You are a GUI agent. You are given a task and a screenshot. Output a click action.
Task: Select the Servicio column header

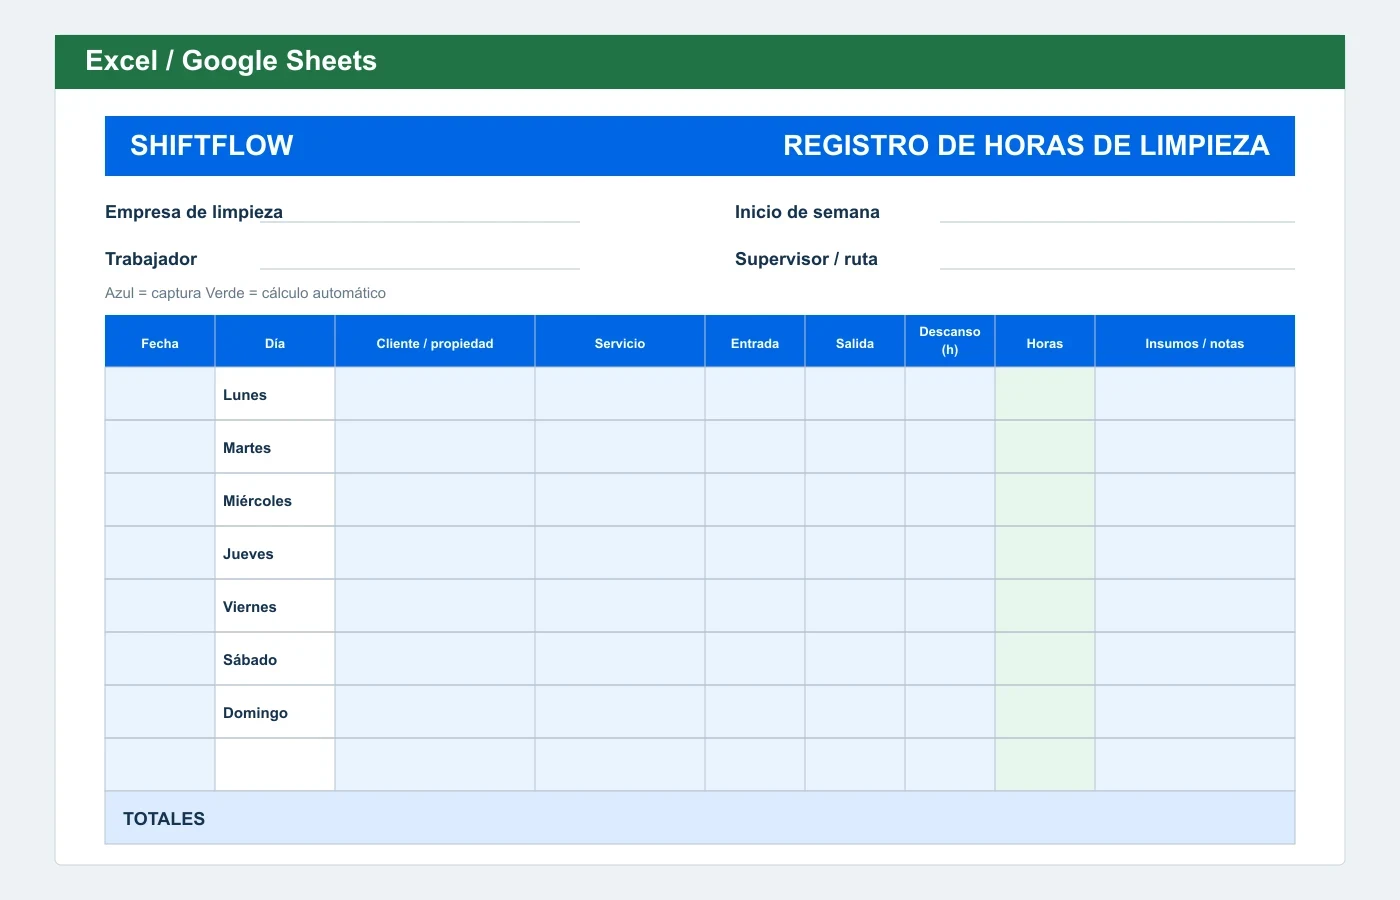pos(620,342)
